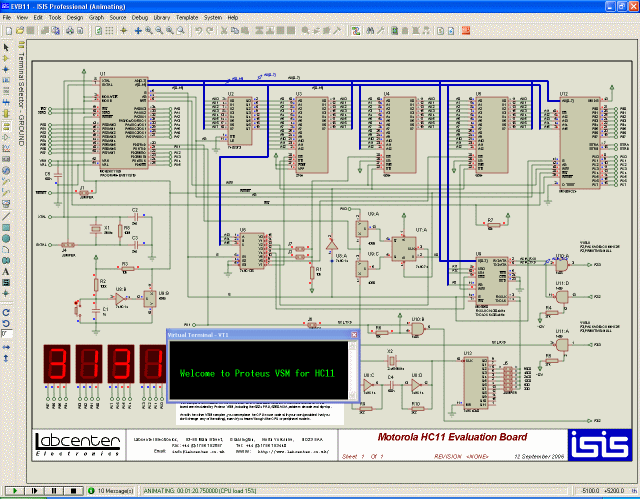The image size is (640, 499).
Task: Click the selection arrow tool
Action: tap(6, 47)
